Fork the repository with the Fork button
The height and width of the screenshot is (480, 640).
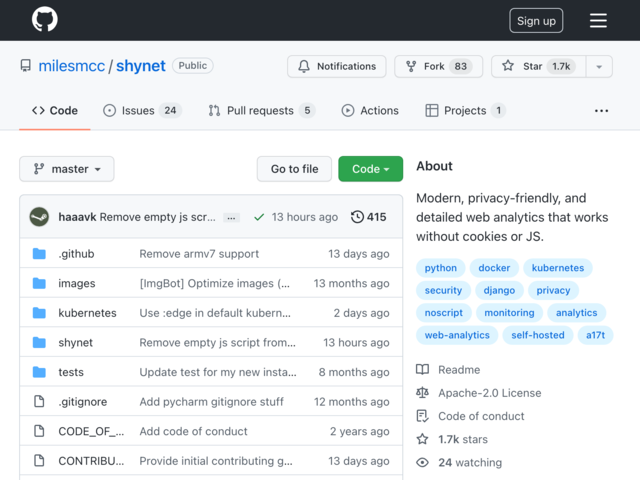tap(438, 67)
